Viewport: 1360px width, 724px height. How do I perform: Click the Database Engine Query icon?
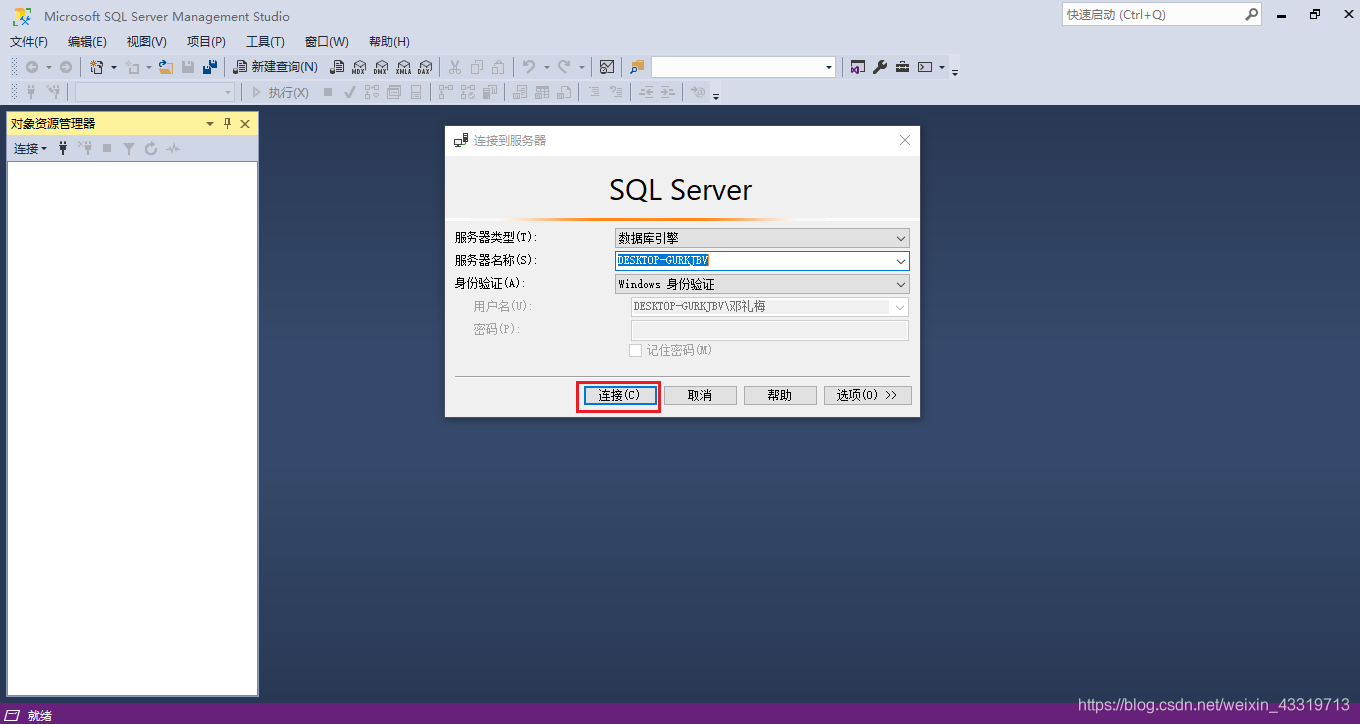tap(336, 67)
